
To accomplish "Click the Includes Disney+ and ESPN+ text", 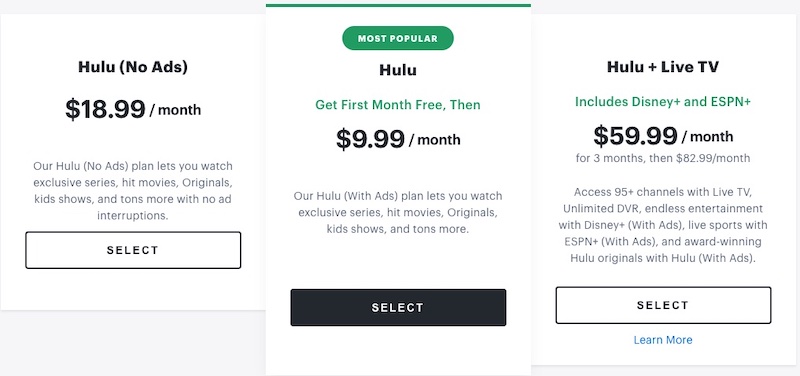I will pyautogui.click(x=663, y=102).
